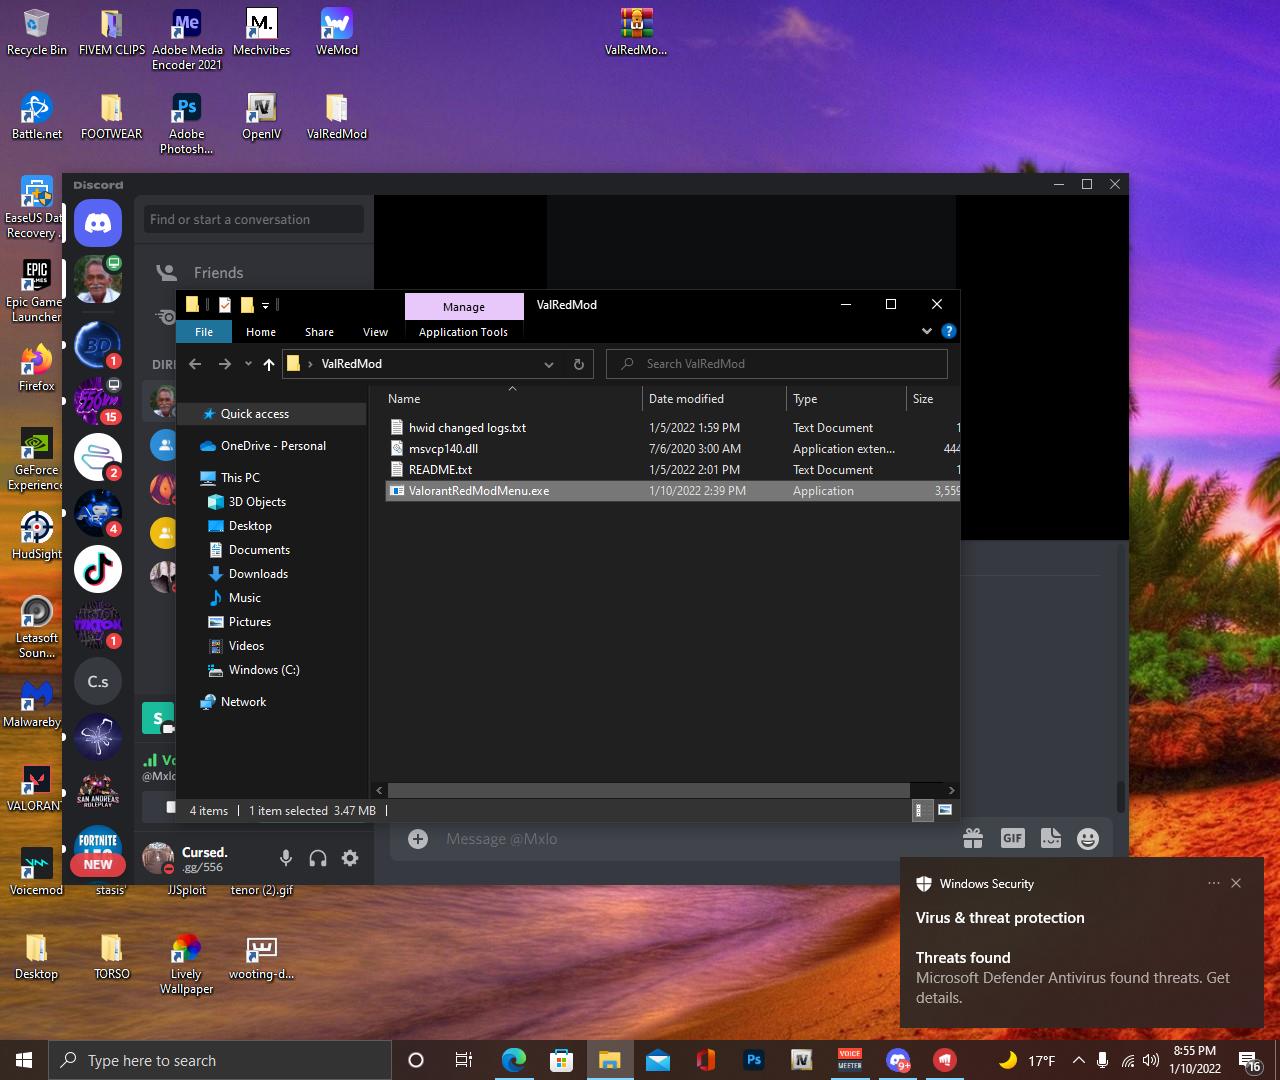Mute the microphone in Discord user panel

[286, 858]
